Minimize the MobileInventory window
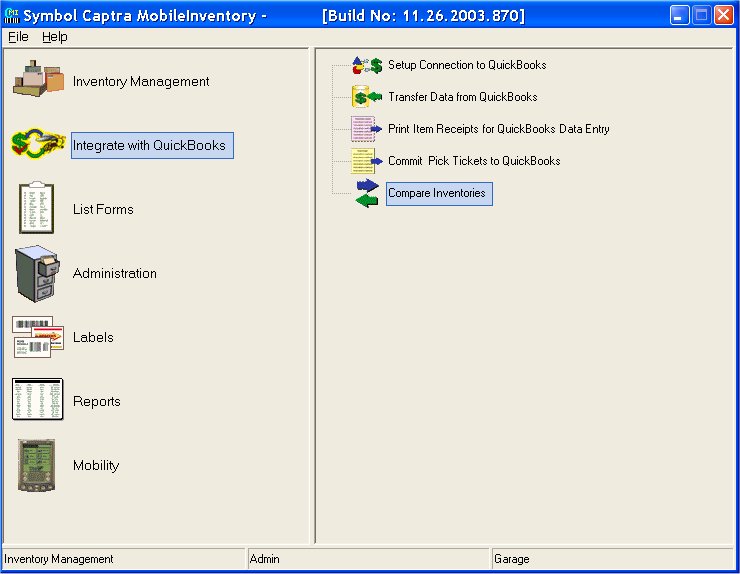 (679, 15)
